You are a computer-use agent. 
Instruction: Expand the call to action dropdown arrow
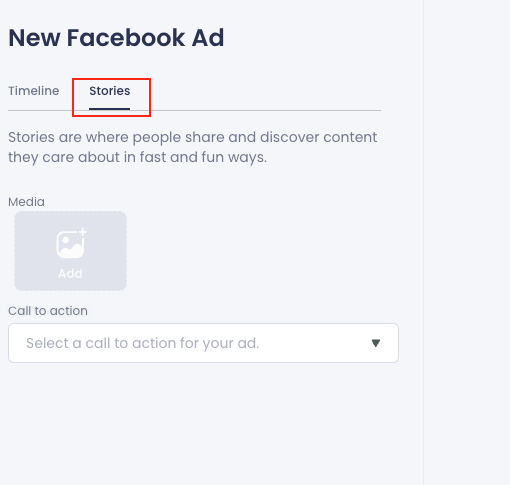[376, 343]
